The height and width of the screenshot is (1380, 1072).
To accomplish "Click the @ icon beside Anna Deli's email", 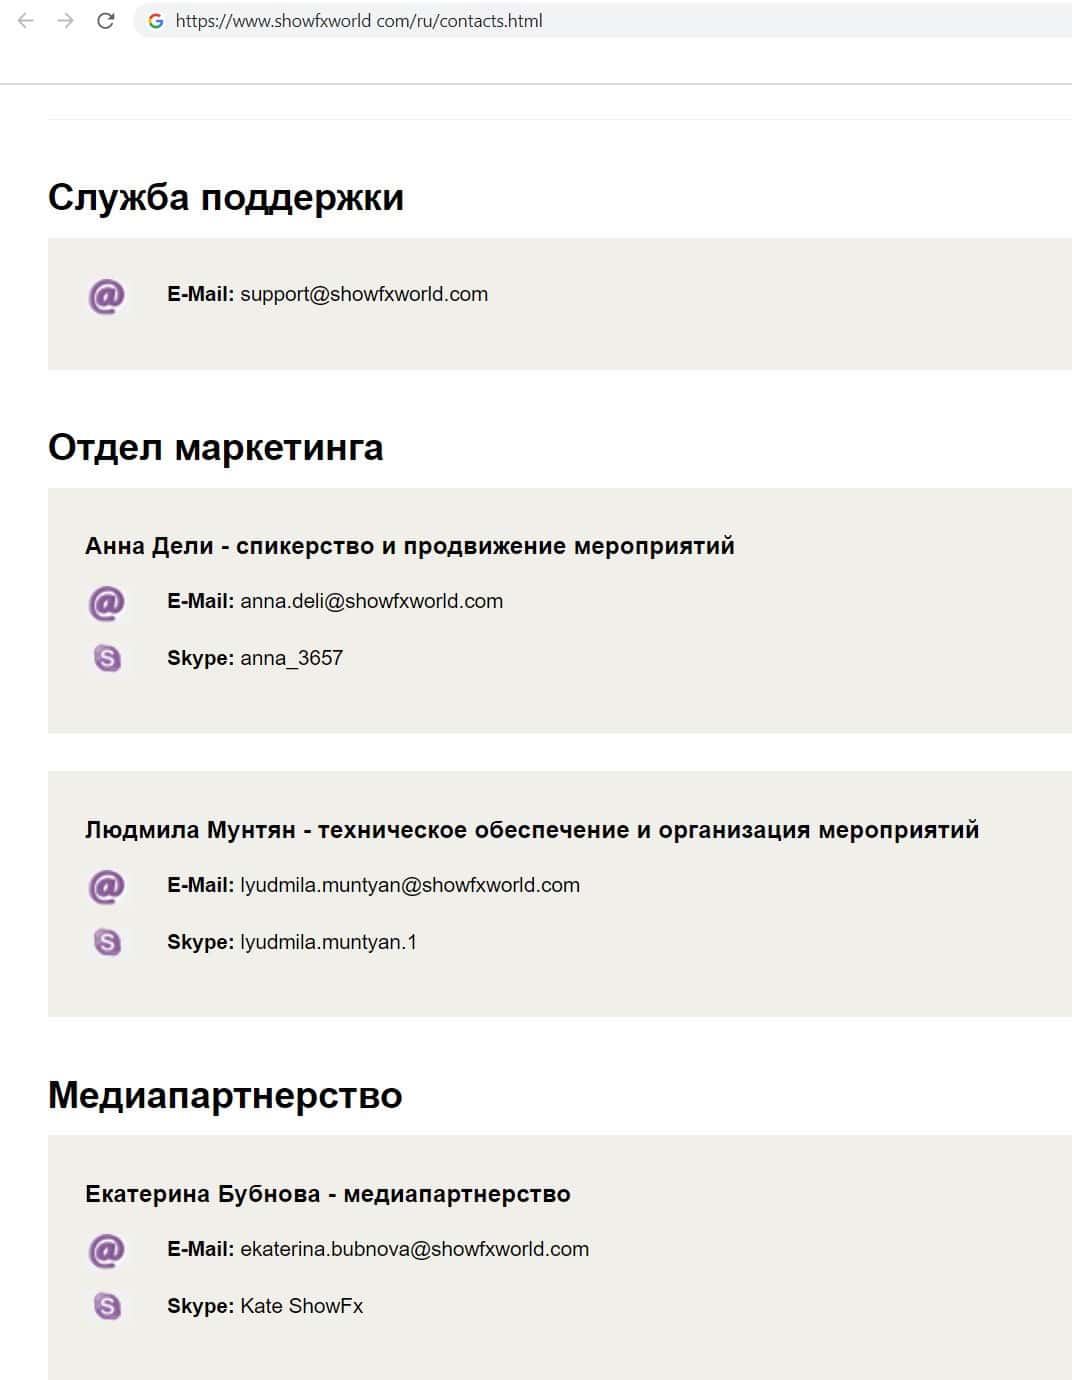I will 107,603.
